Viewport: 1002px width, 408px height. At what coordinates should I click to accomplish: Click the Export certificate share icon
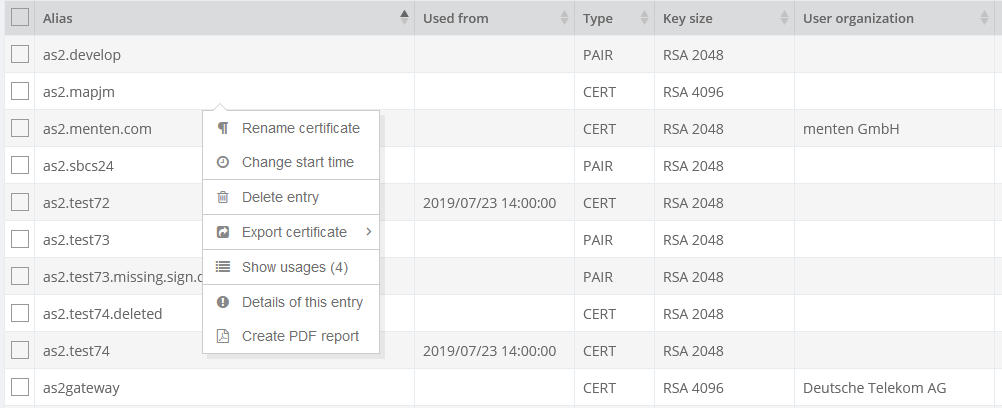[223, 232]
